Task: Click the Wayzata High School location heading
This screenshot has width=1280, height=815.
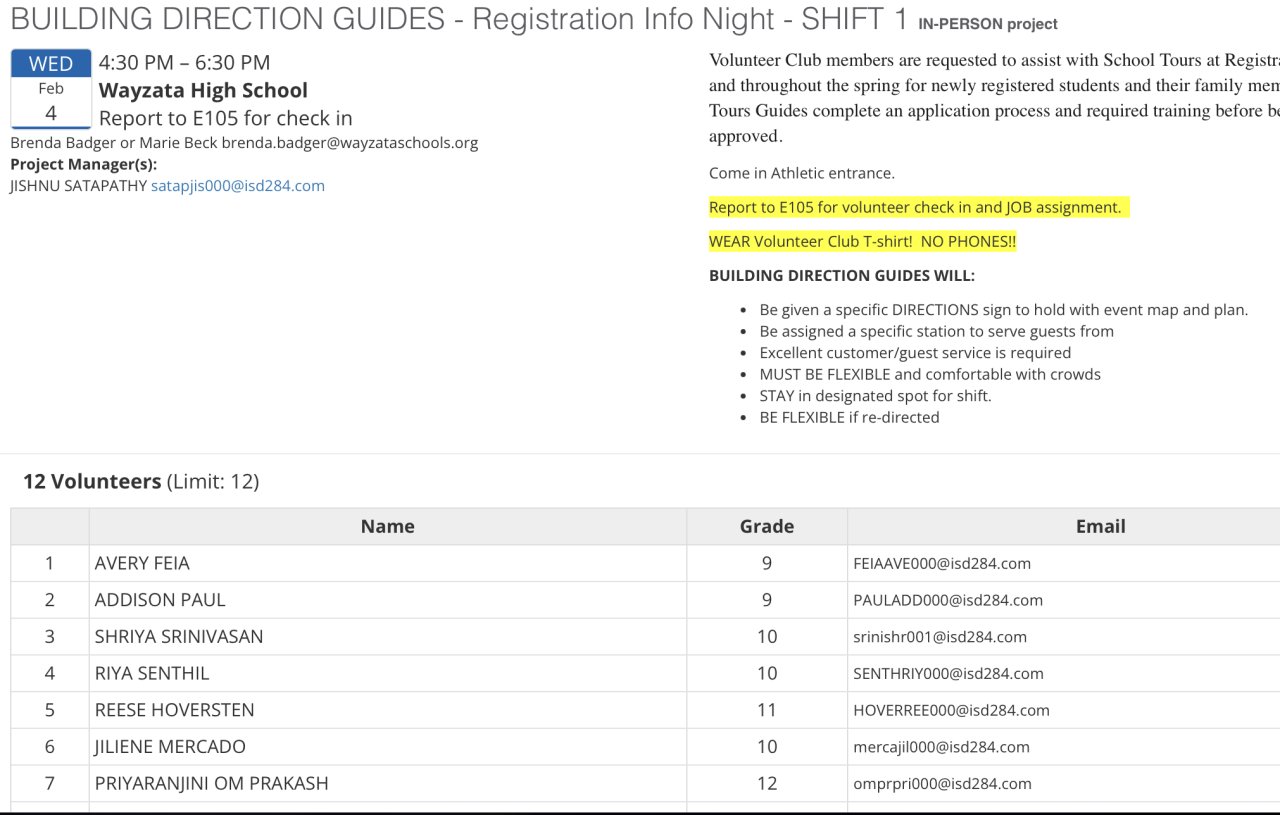Action: 203,90
